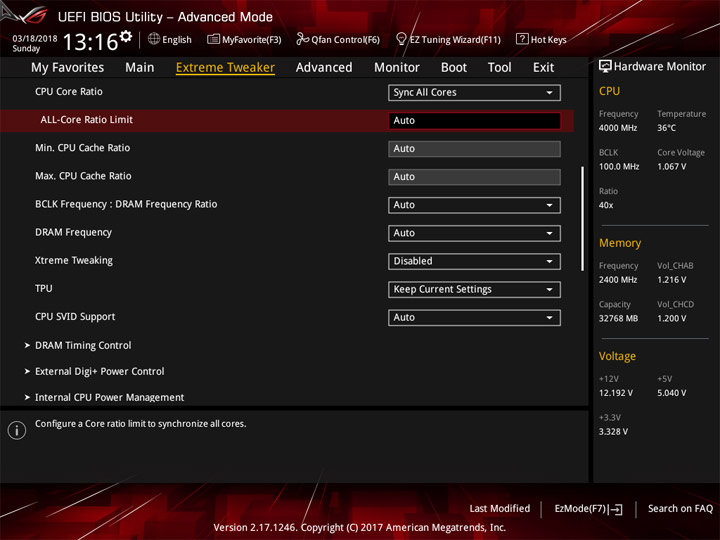Open Qfan Control fan icon
The height and width of the screenshot is (540, 720).
click(x=302, y=39)
